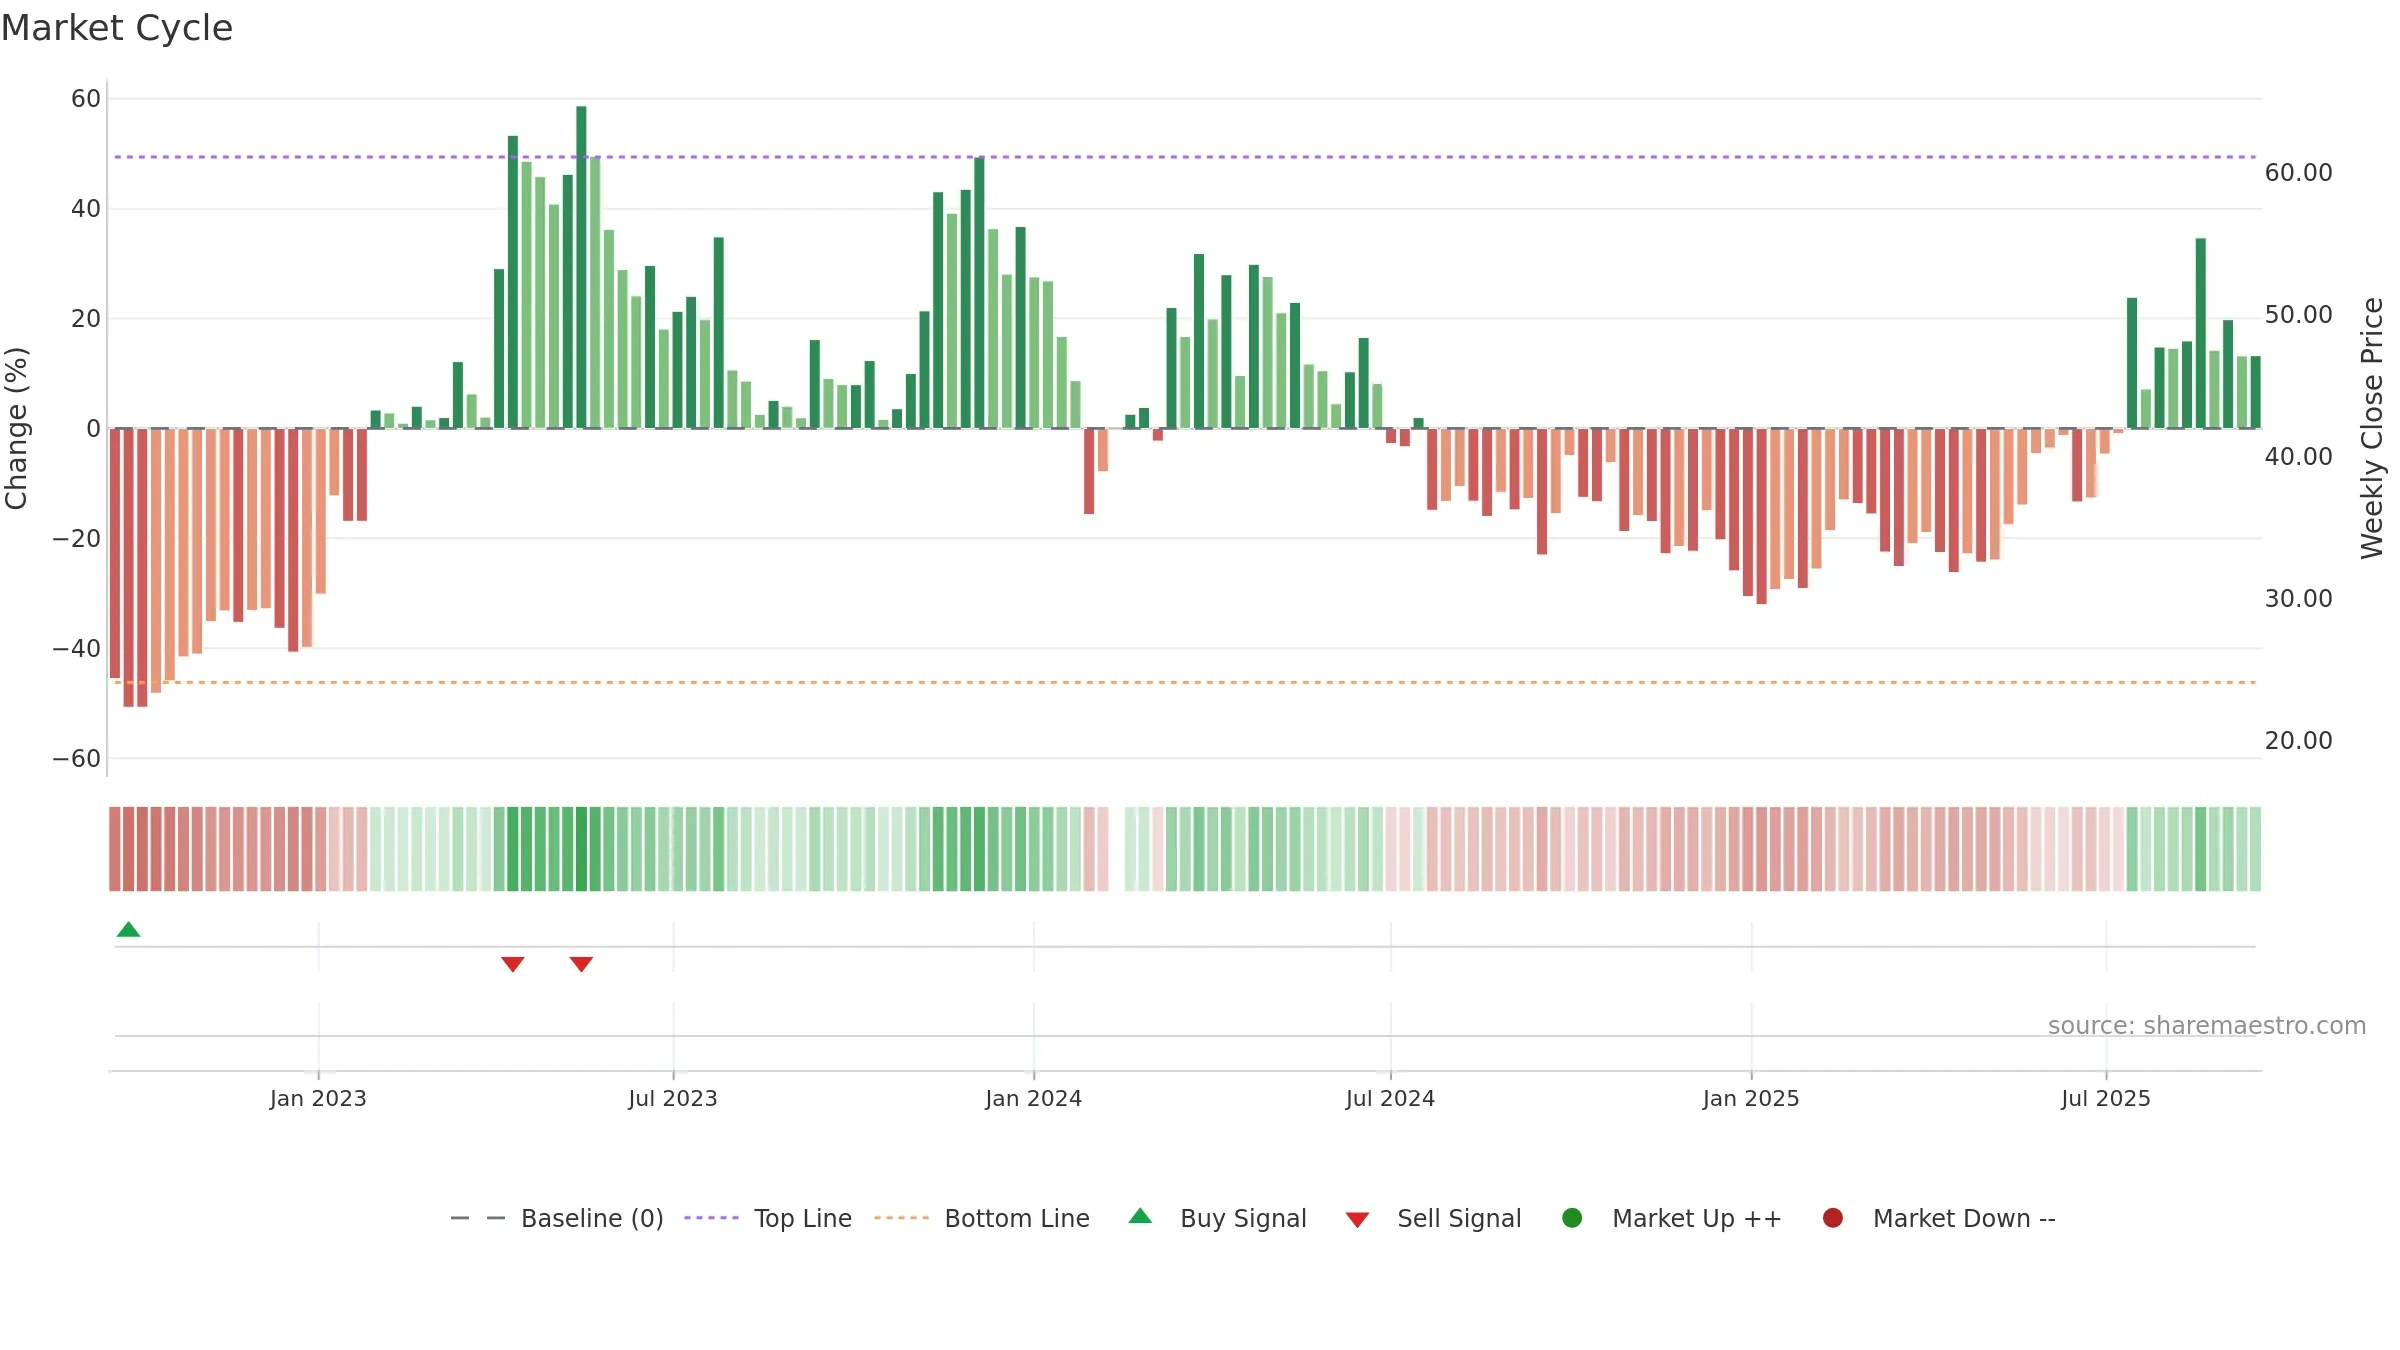Click the purple dotted line legend sample
Screen dimensions: 2400x1350
711,1218
